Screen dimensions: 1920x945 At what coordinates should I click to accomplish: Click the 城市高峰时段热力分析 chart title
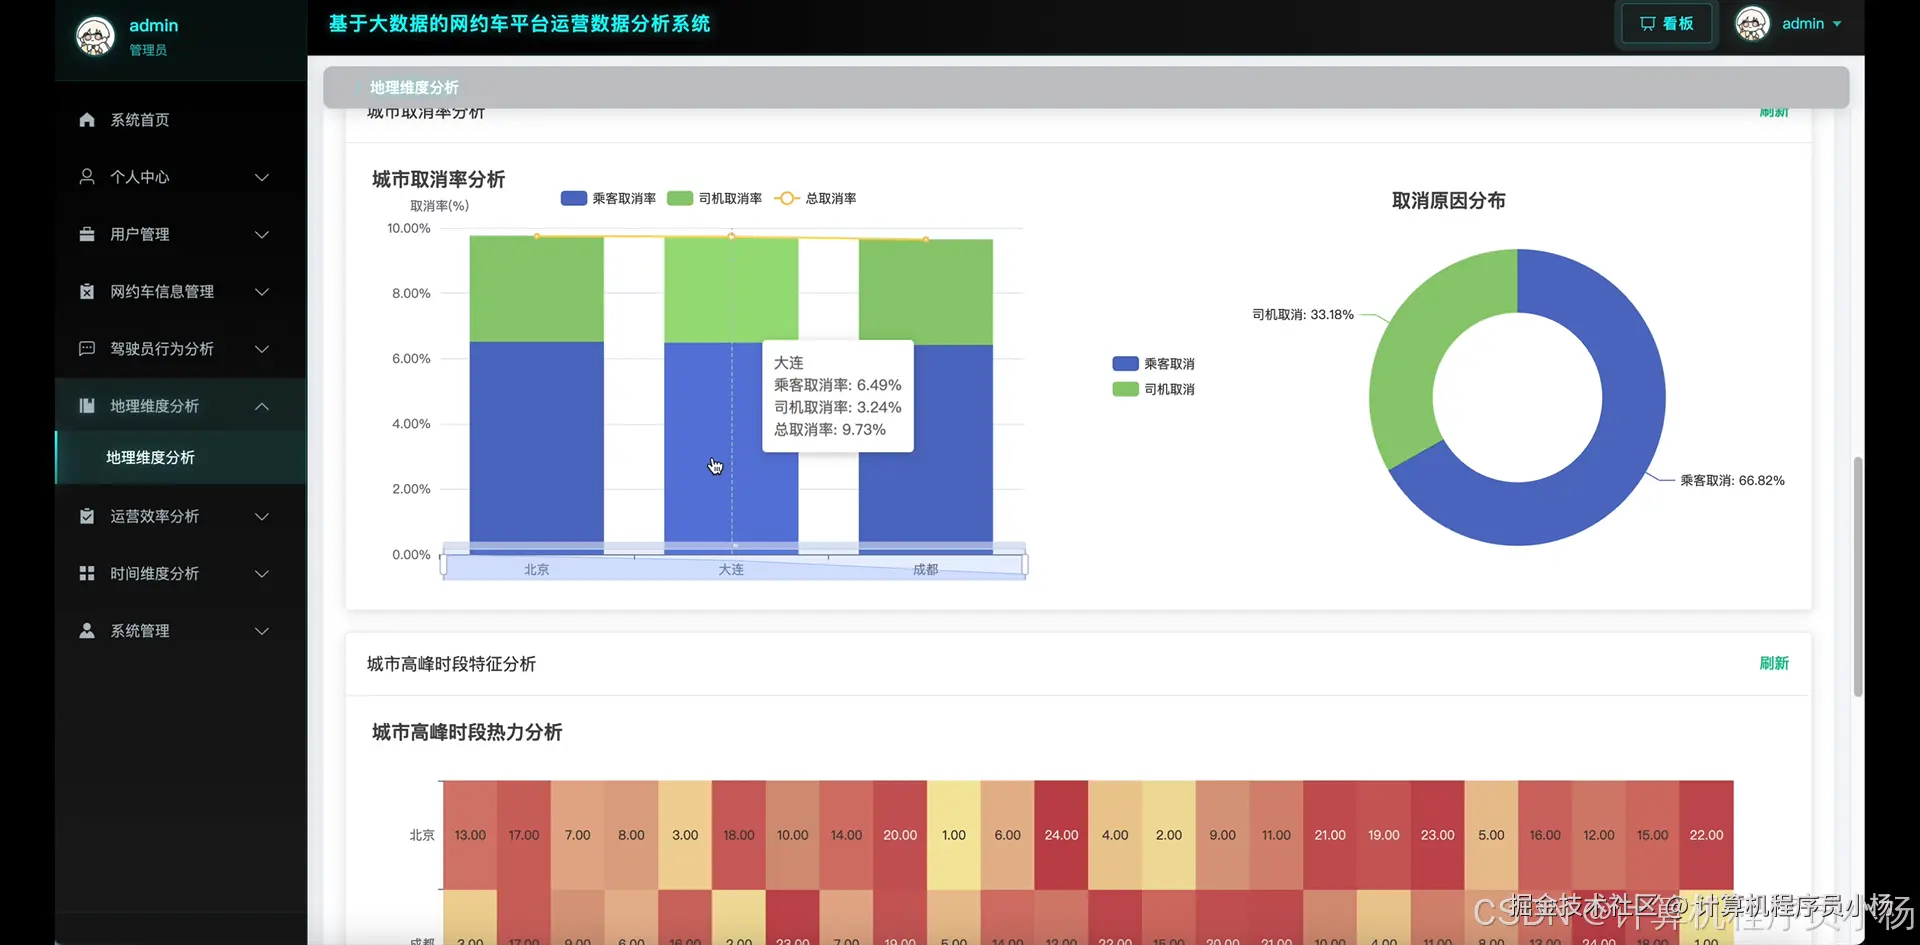pyautogui.click(x=467, y=732)
